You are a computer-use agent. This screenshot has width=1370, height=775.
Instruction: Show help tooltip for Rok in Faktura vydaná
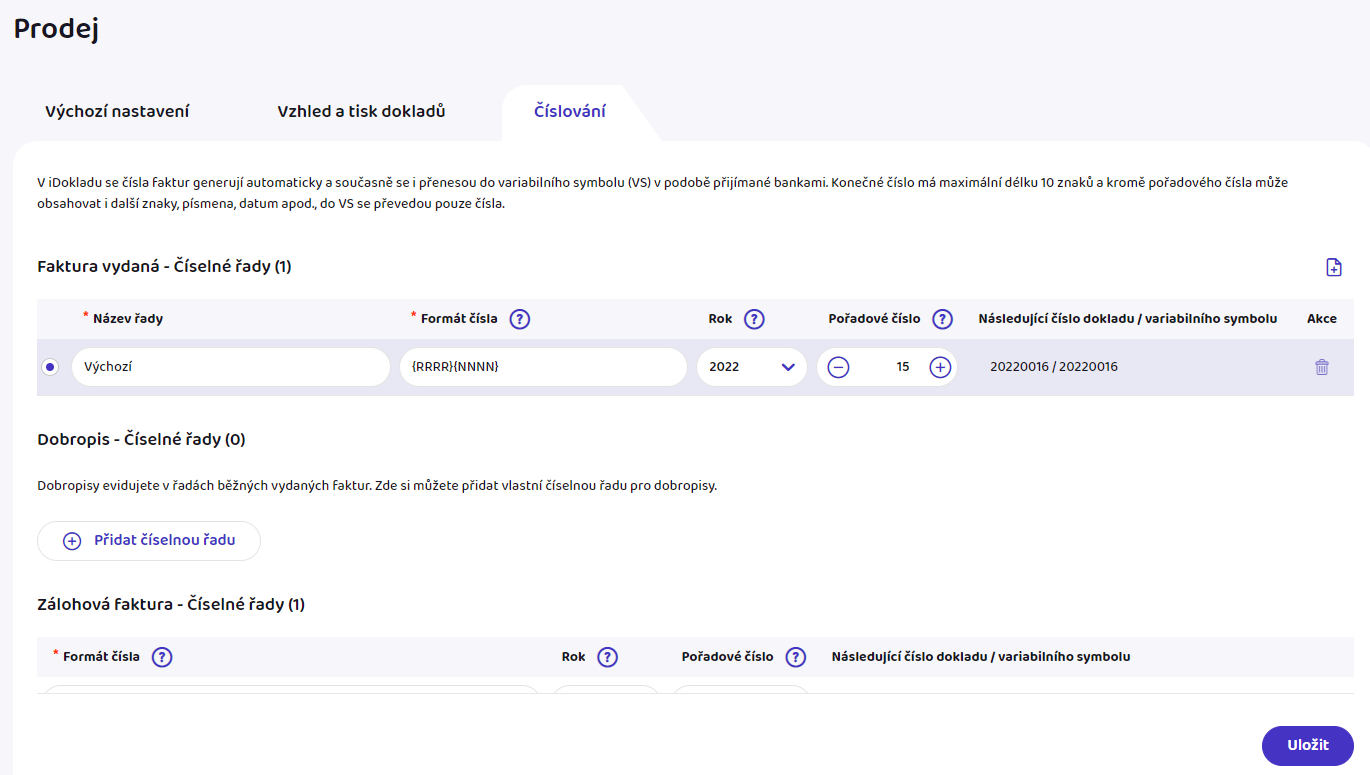click(x=755, y=319)
